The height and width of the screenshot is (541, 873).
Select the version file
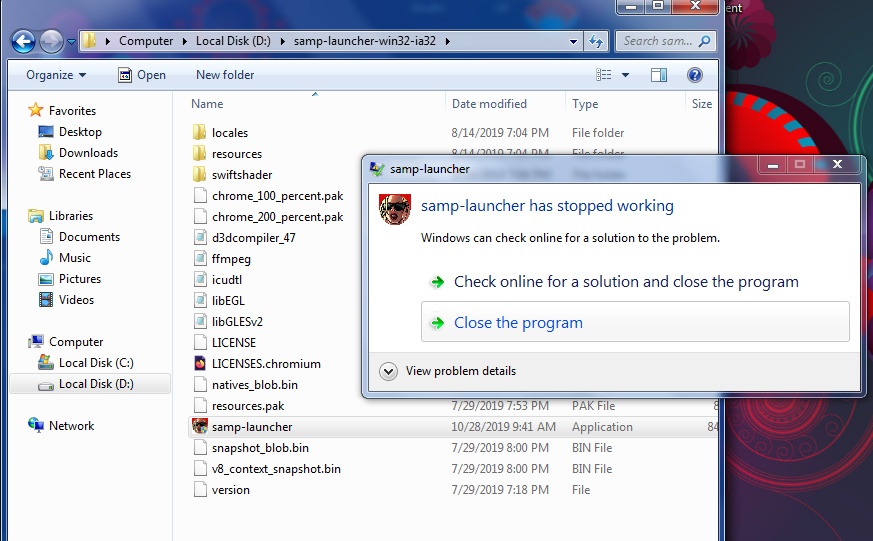pyautogui.click(x=230, y=490)
